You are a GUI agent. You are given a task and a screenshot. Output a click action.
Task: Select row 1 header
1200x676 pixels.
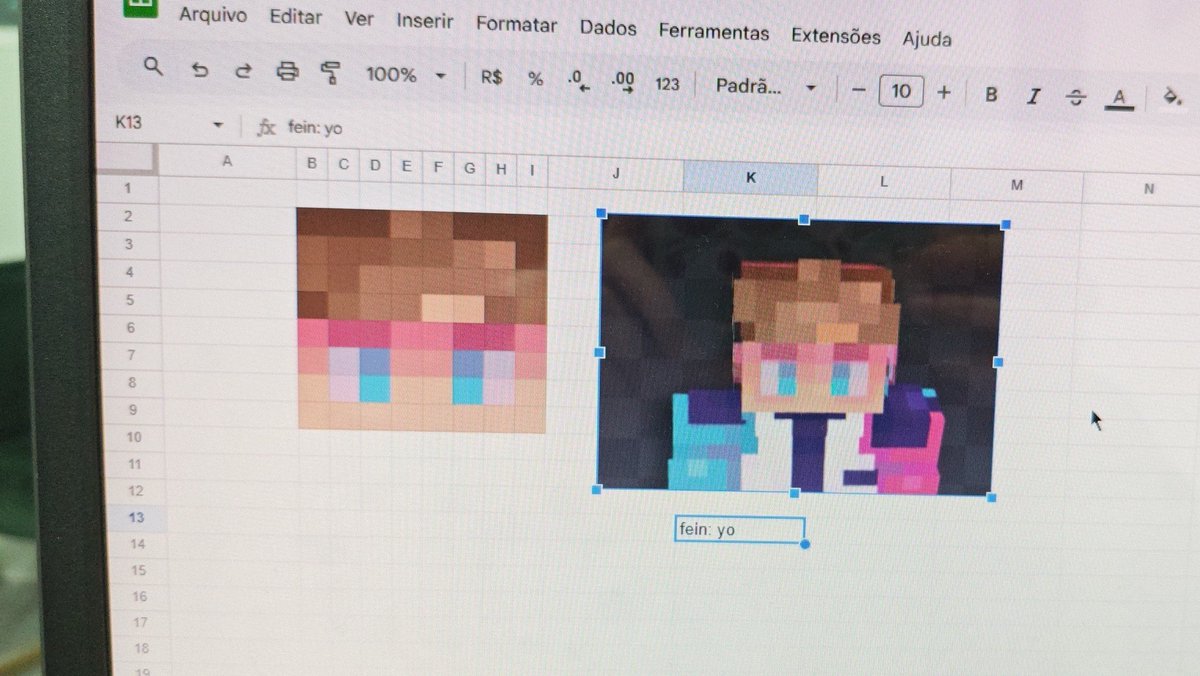click(x=127, y=188)
